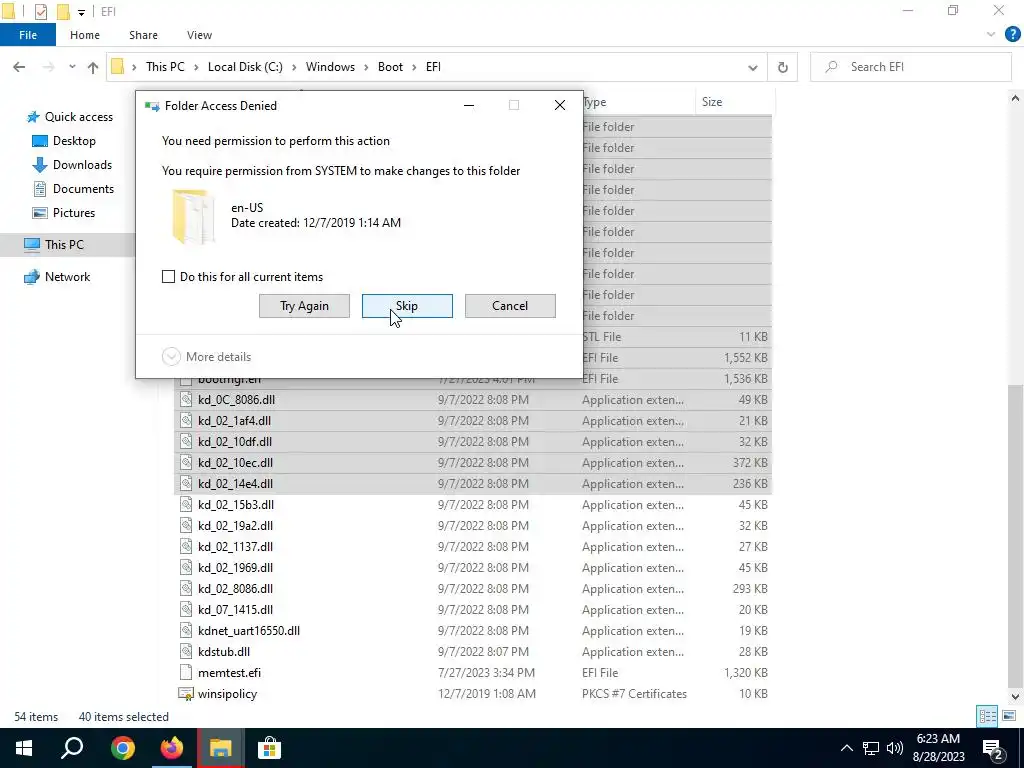Open the Home ribbon tab
This screenshot has height=768, width=1024.
coord(85,35)
